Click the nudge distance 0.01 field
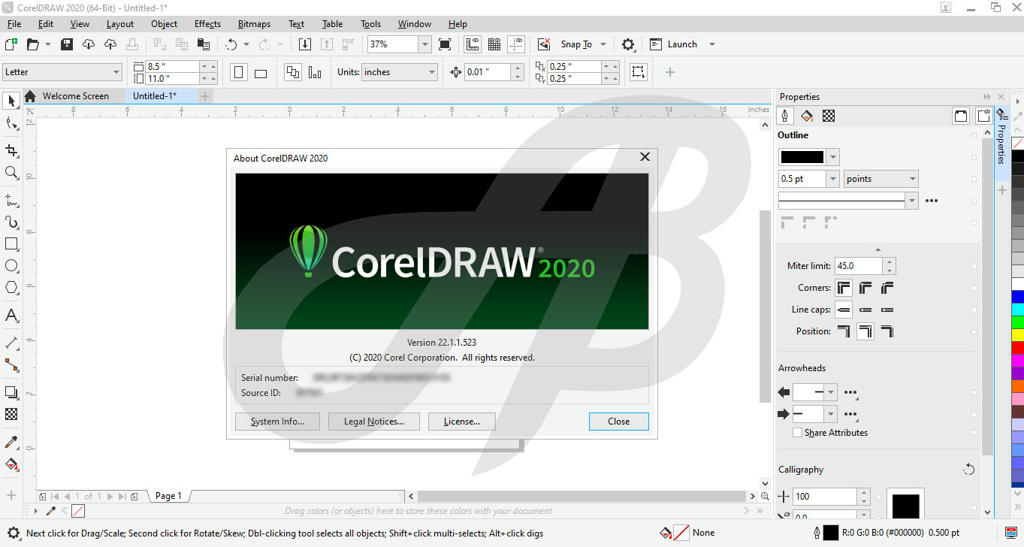 point(488,72)
